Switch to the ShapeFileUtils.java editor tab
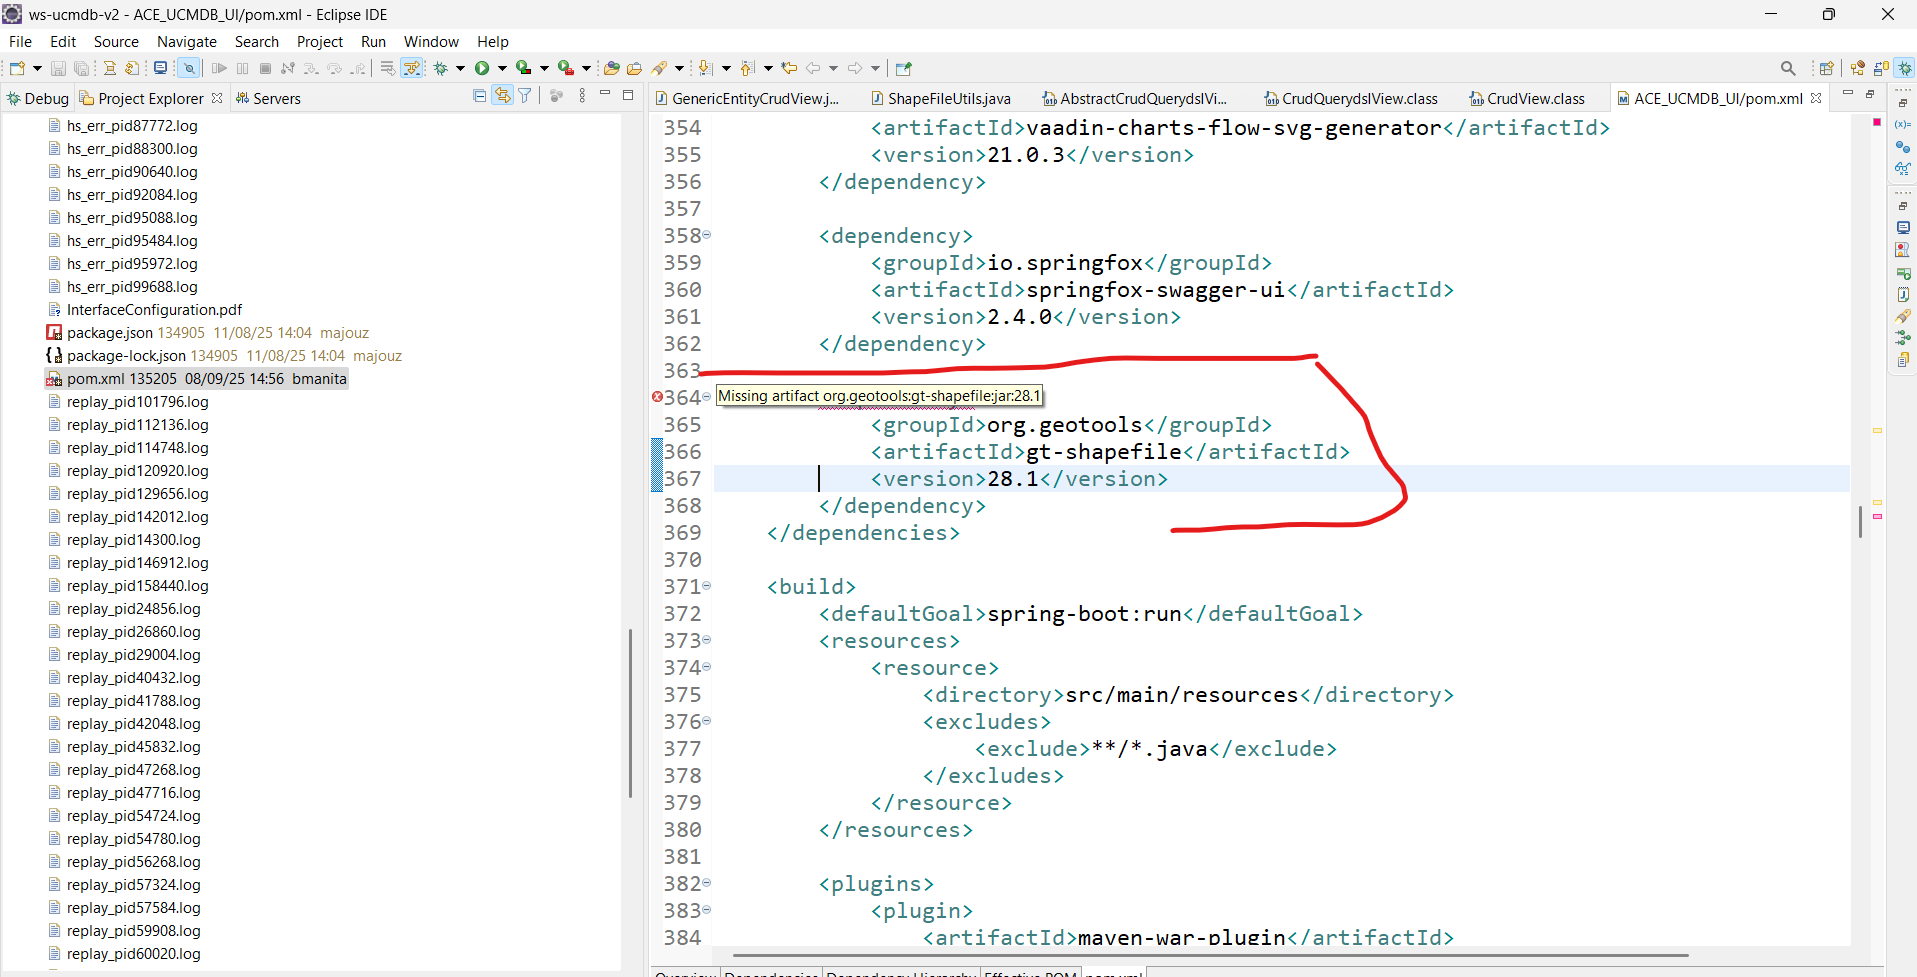 click(948, 98)
